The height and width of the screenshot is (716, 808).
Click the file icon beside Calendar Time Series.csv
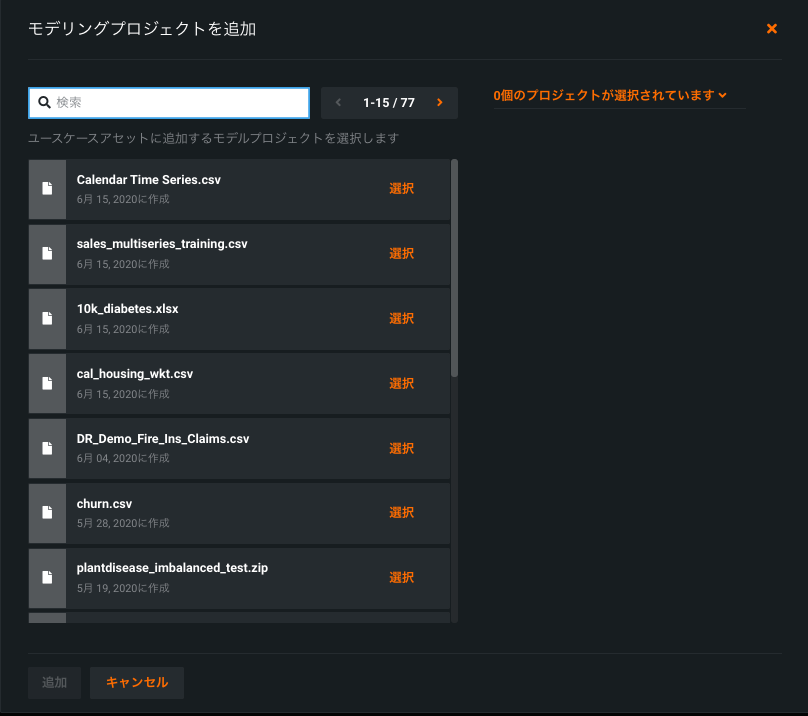47,189
